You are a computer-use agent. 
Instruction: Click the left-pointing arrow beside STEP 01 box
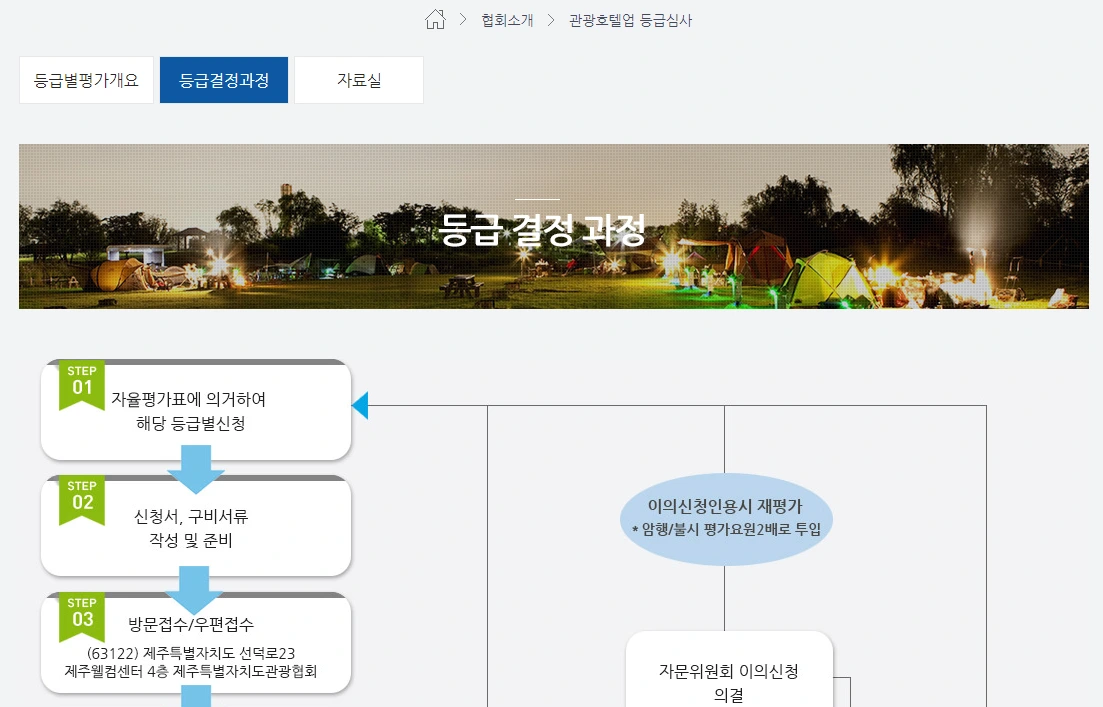[362, 404]
